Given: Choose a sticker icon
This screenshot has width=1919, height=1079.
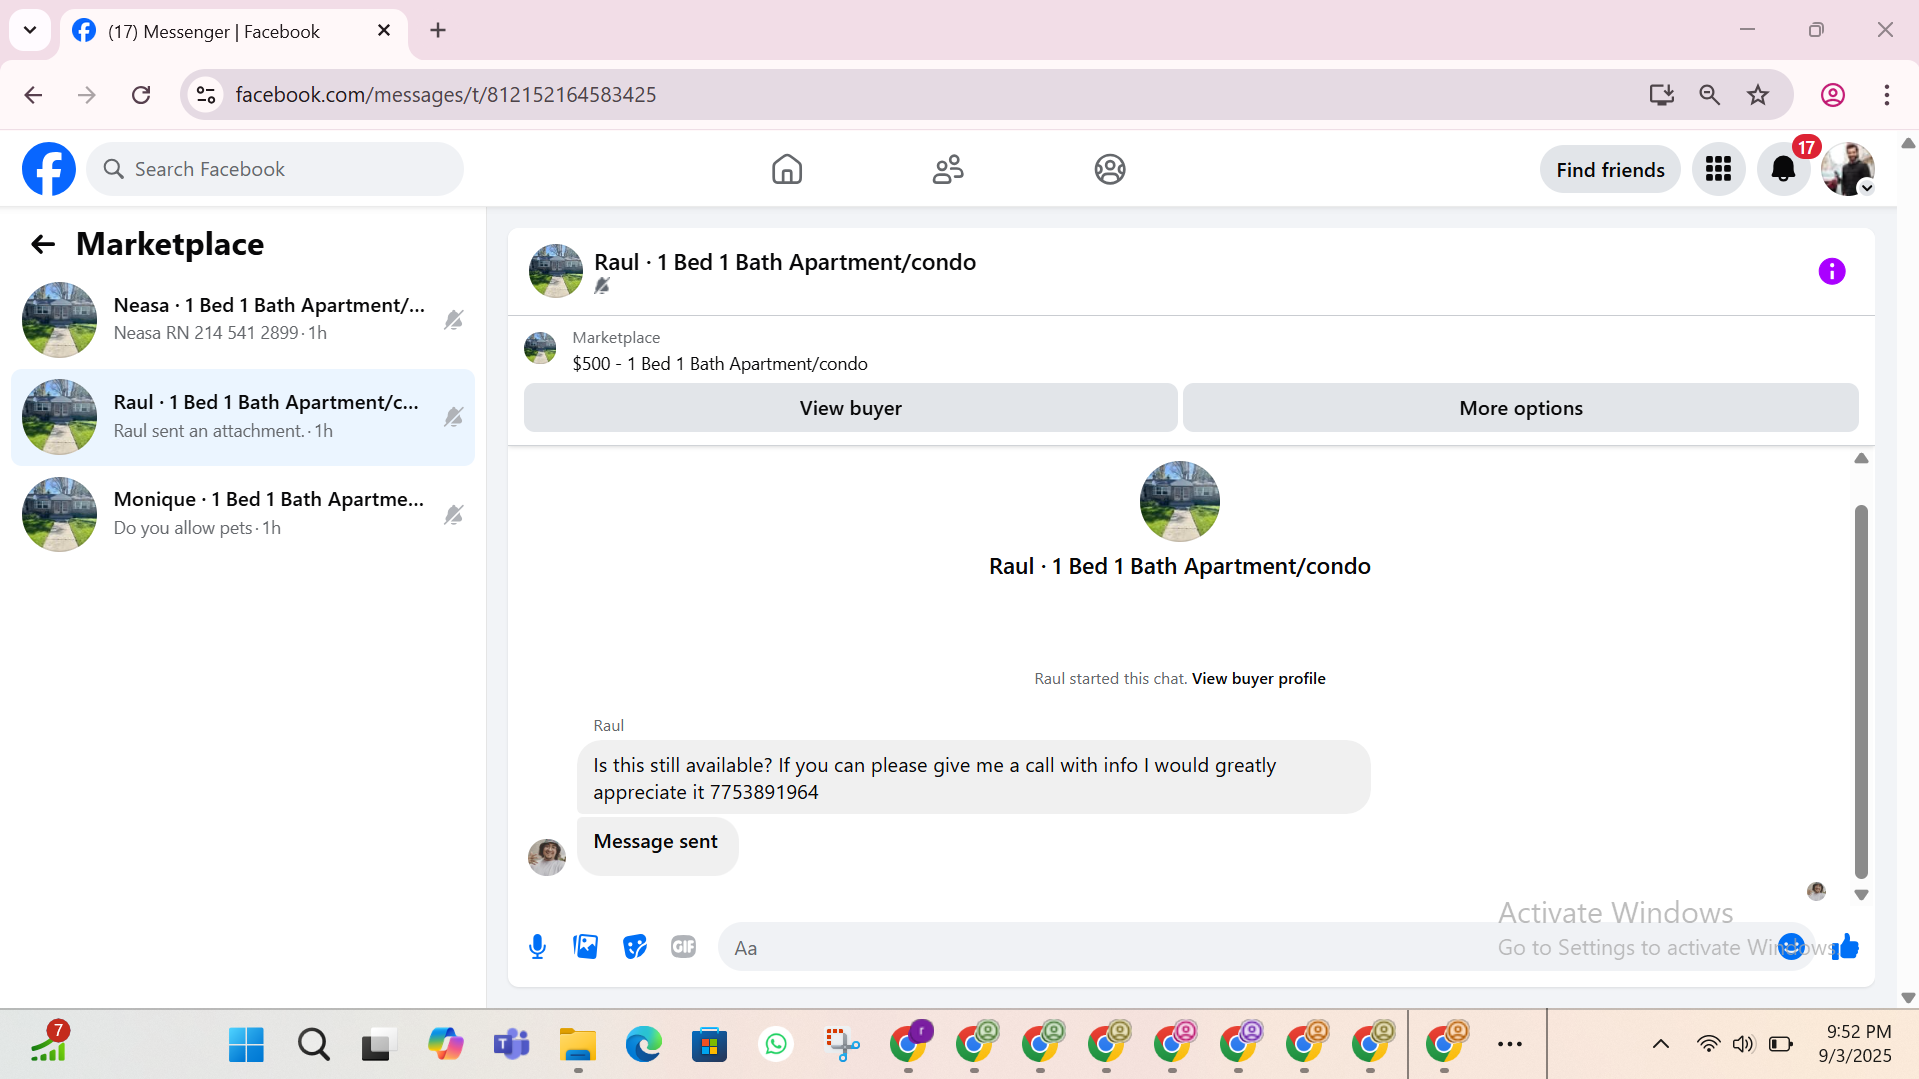Looking at the screenshot, I should pyautogui.click(x=635, y=946).
